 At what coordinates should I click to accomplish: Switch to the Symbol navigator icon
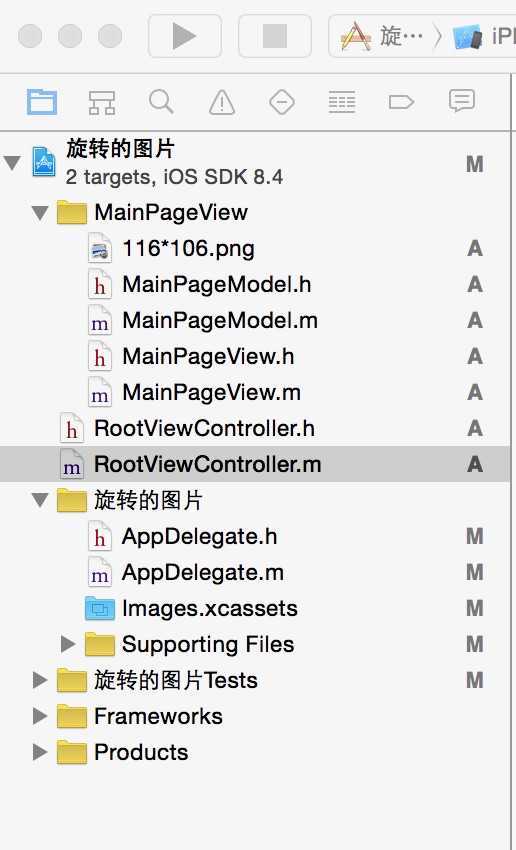pos(102,102)
